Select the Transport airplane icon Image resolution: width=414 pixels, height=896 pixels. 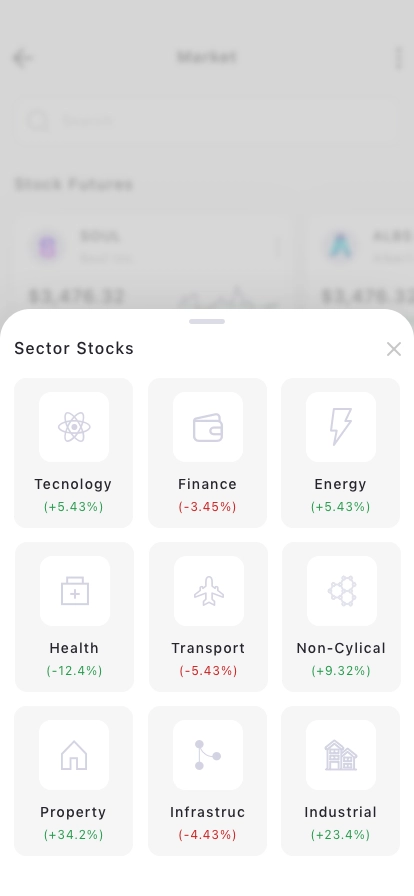tap(209, 591)
